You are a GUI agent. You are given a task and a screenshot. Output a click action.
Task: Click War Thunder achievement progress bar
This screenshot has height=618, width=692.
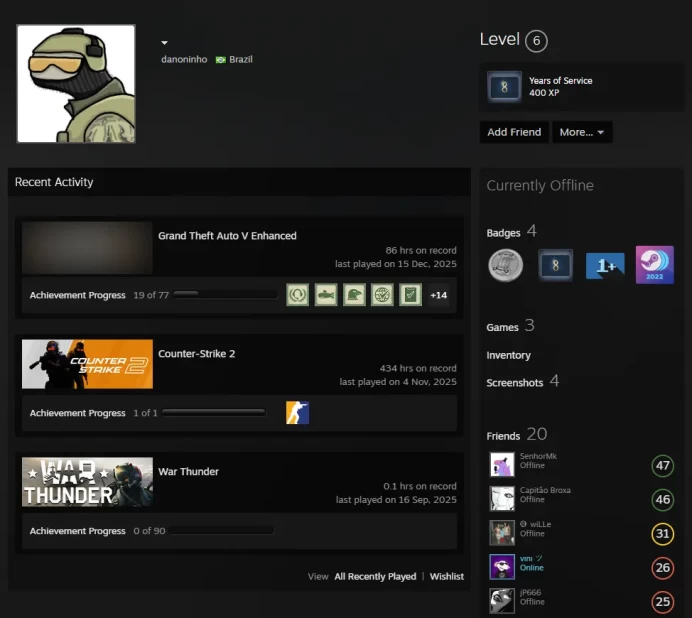pyautogui.click(x=222, y=530)
